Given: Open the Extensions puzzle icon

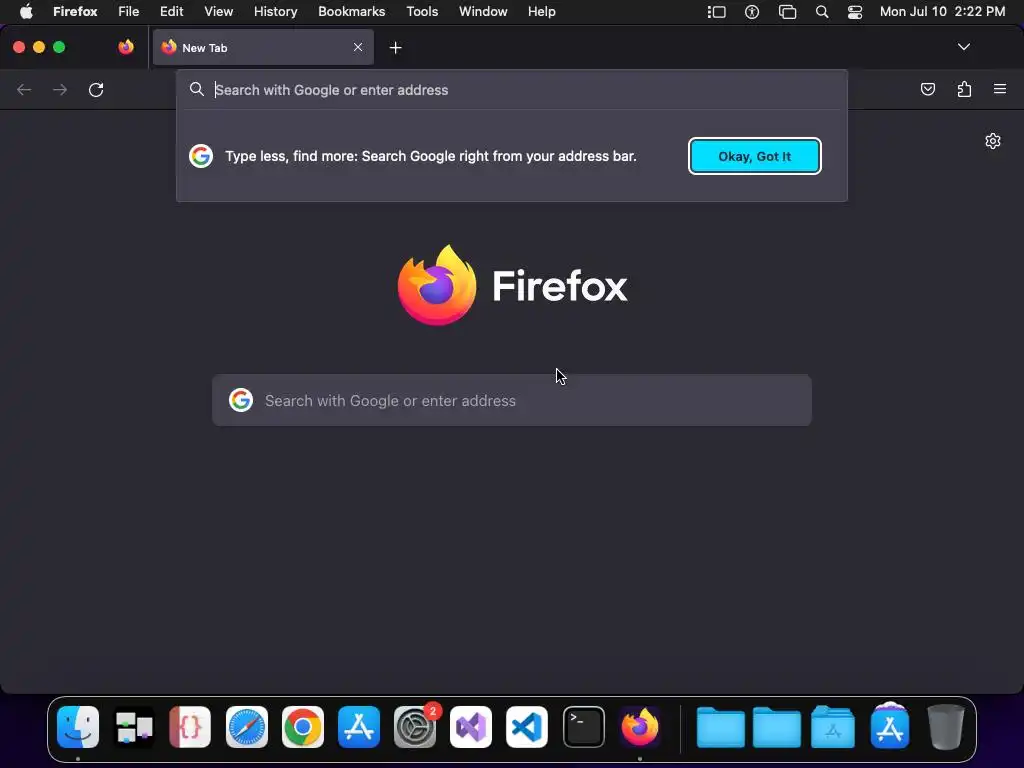Looking at the screenshot, I should [964, 89].
